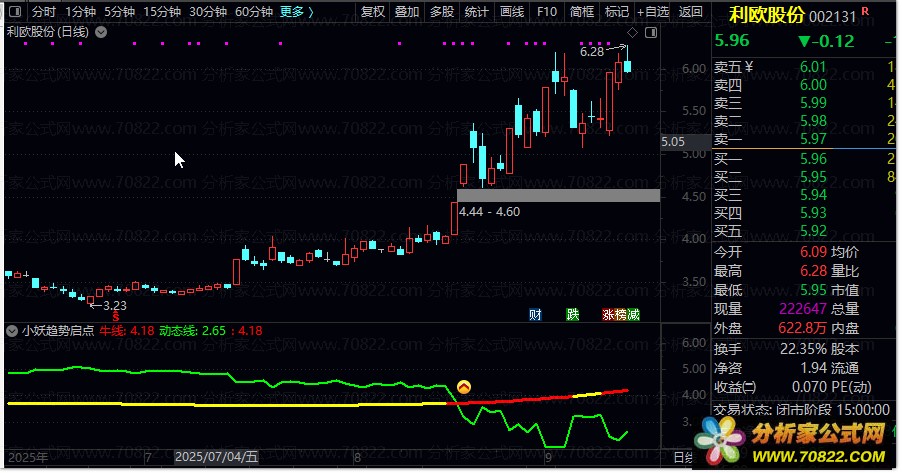
Task: Click the 动态线: 2.65 indicator value
Action: coord(192,331)
